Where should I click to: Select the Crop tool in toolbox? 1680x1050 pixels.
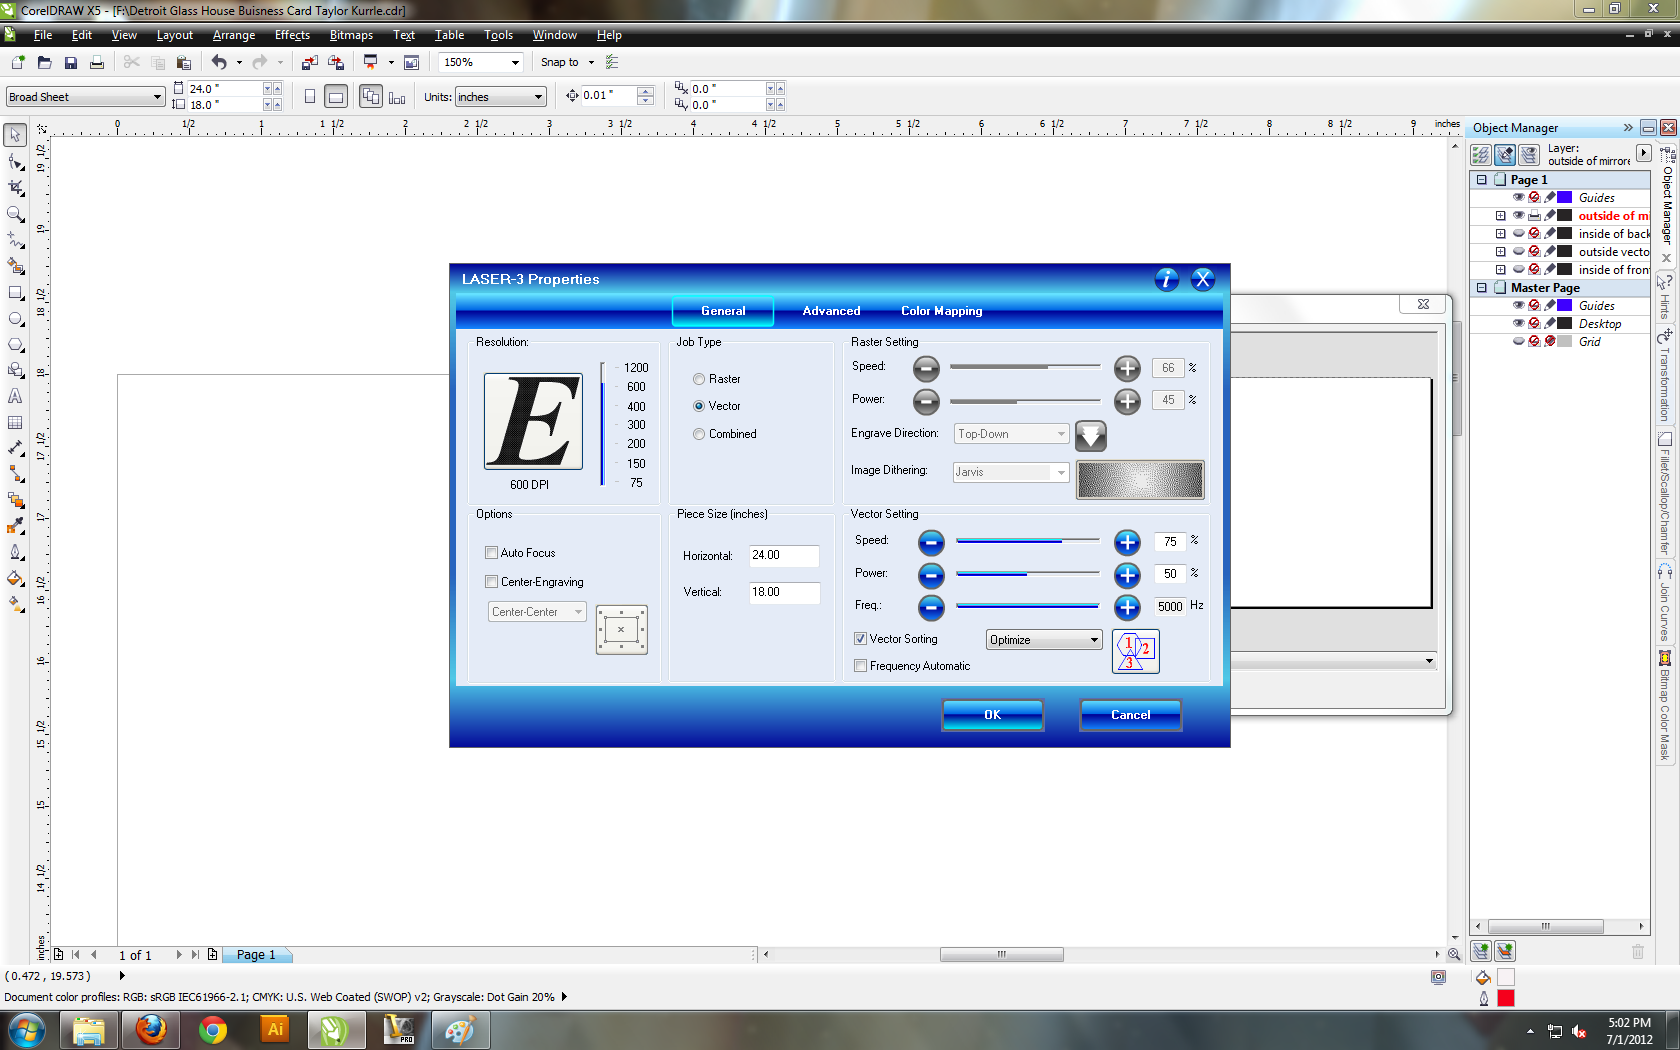click(15, 188)
